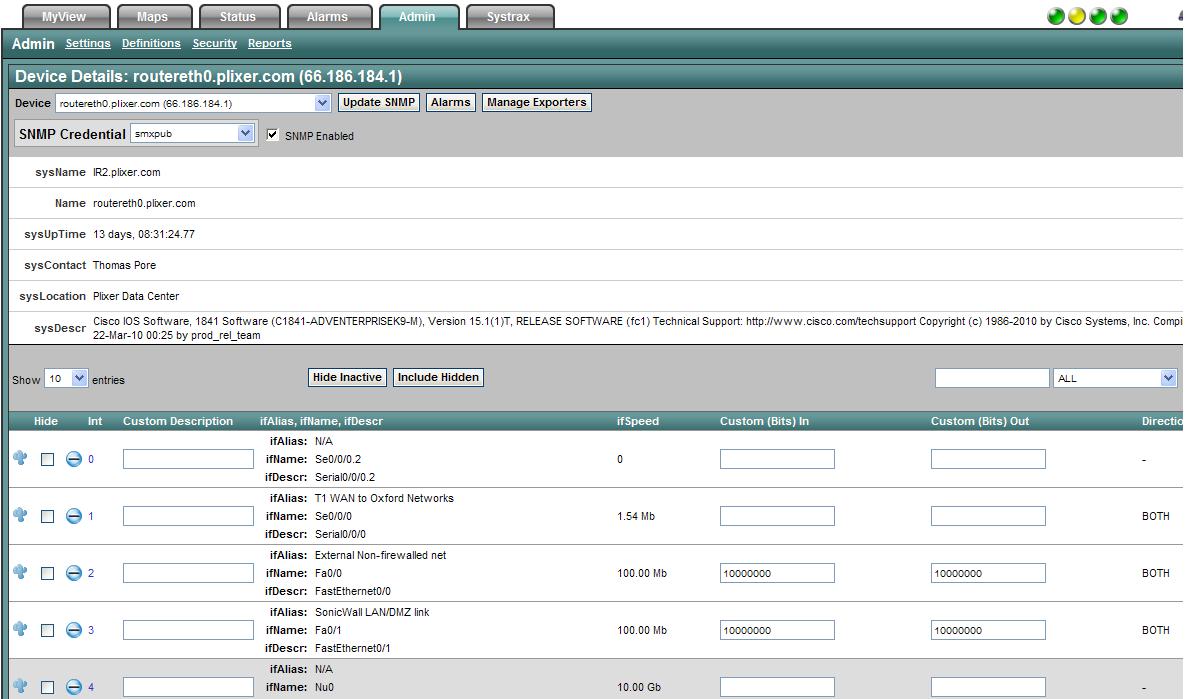
Task: Check Hide box for Se0/0/0.2 interface
Action: pos(47,459)
